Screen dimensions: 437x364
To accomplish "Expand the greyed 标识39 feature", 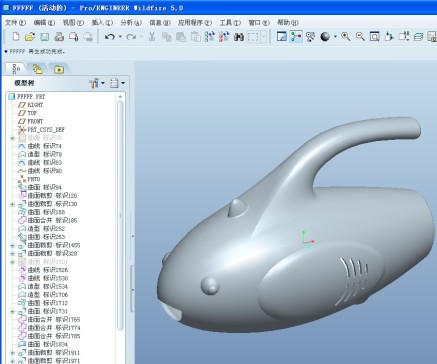I will pos(13,138).
